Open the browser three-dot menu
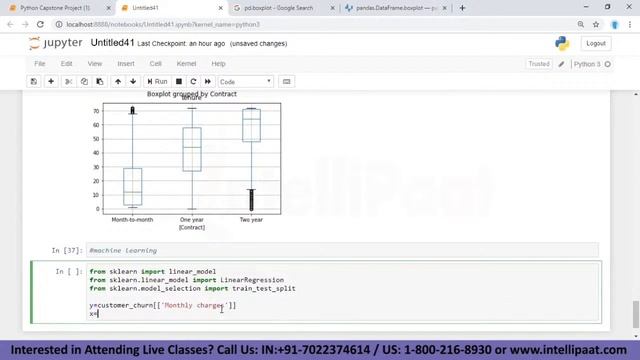The height and width of the screenshot is (360, 640). 630,24
